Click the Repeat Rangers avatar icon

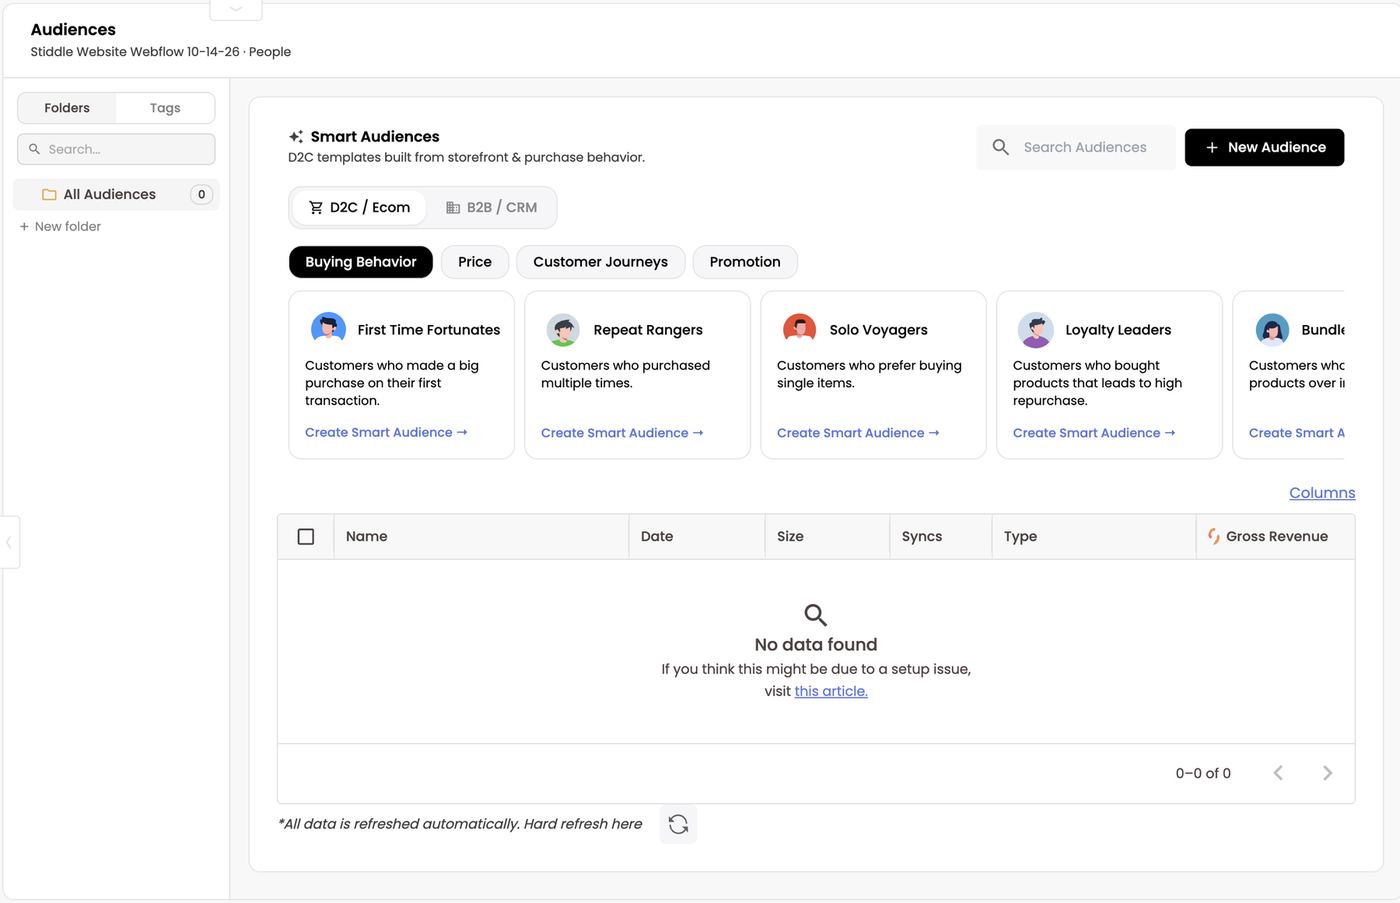564,329
